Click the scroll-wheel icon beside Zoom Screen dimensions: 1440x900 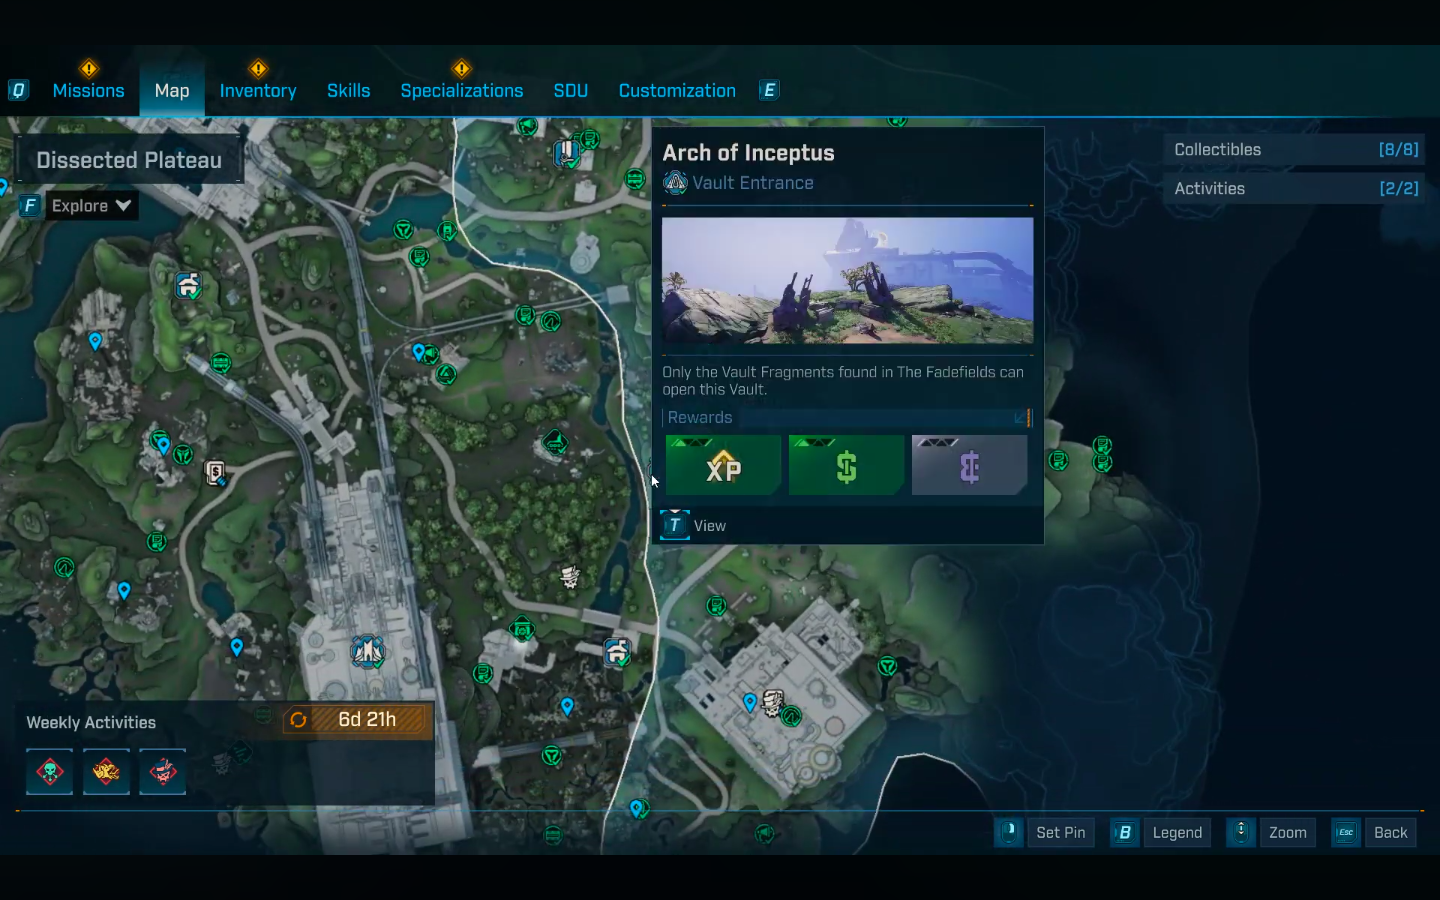(x=1241, y=832)
